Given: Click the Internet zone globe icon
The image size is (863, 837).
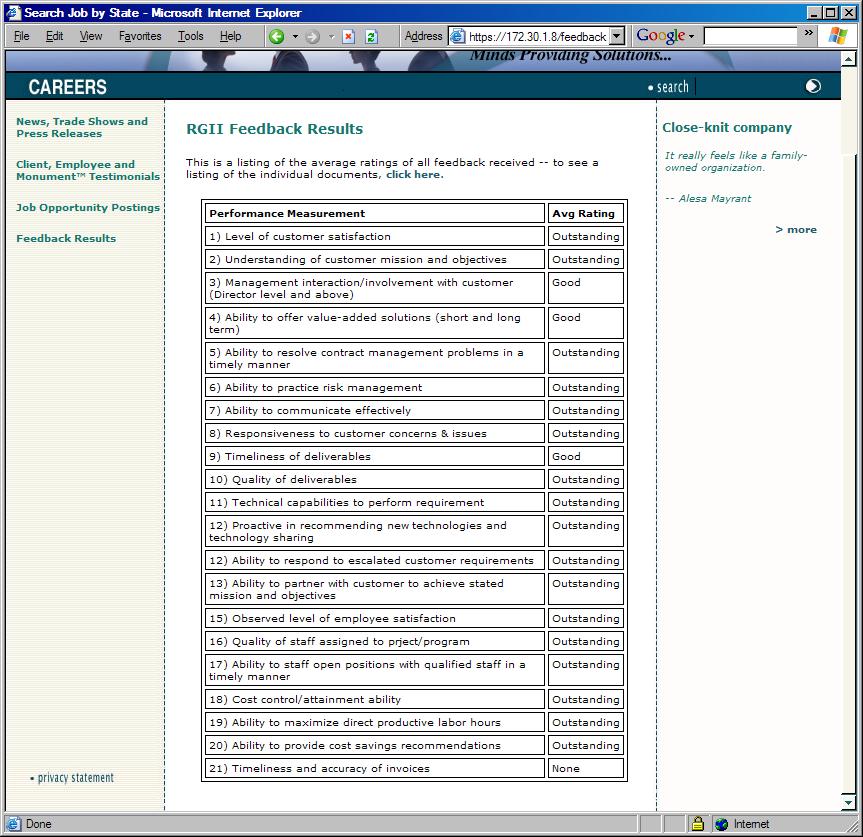Looking at the screenshot, I should (722, 824).
